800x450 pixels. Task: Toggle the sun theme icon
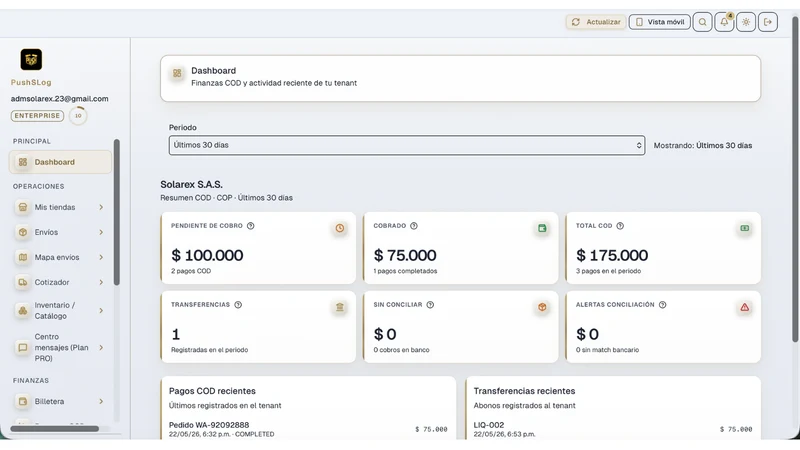coord(746,22)
